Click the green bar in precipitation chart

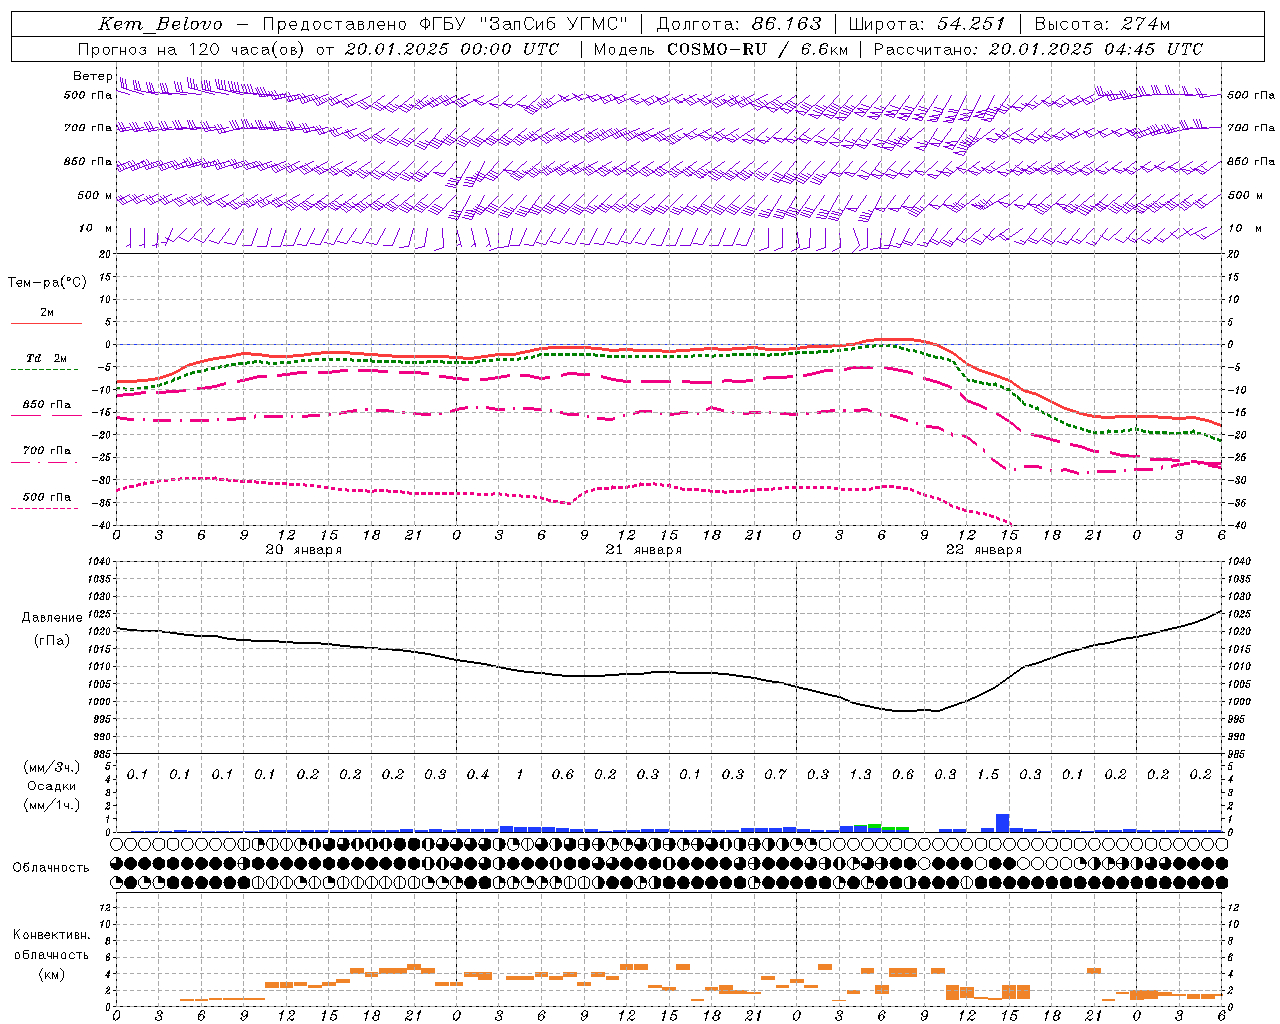(875, 826)
